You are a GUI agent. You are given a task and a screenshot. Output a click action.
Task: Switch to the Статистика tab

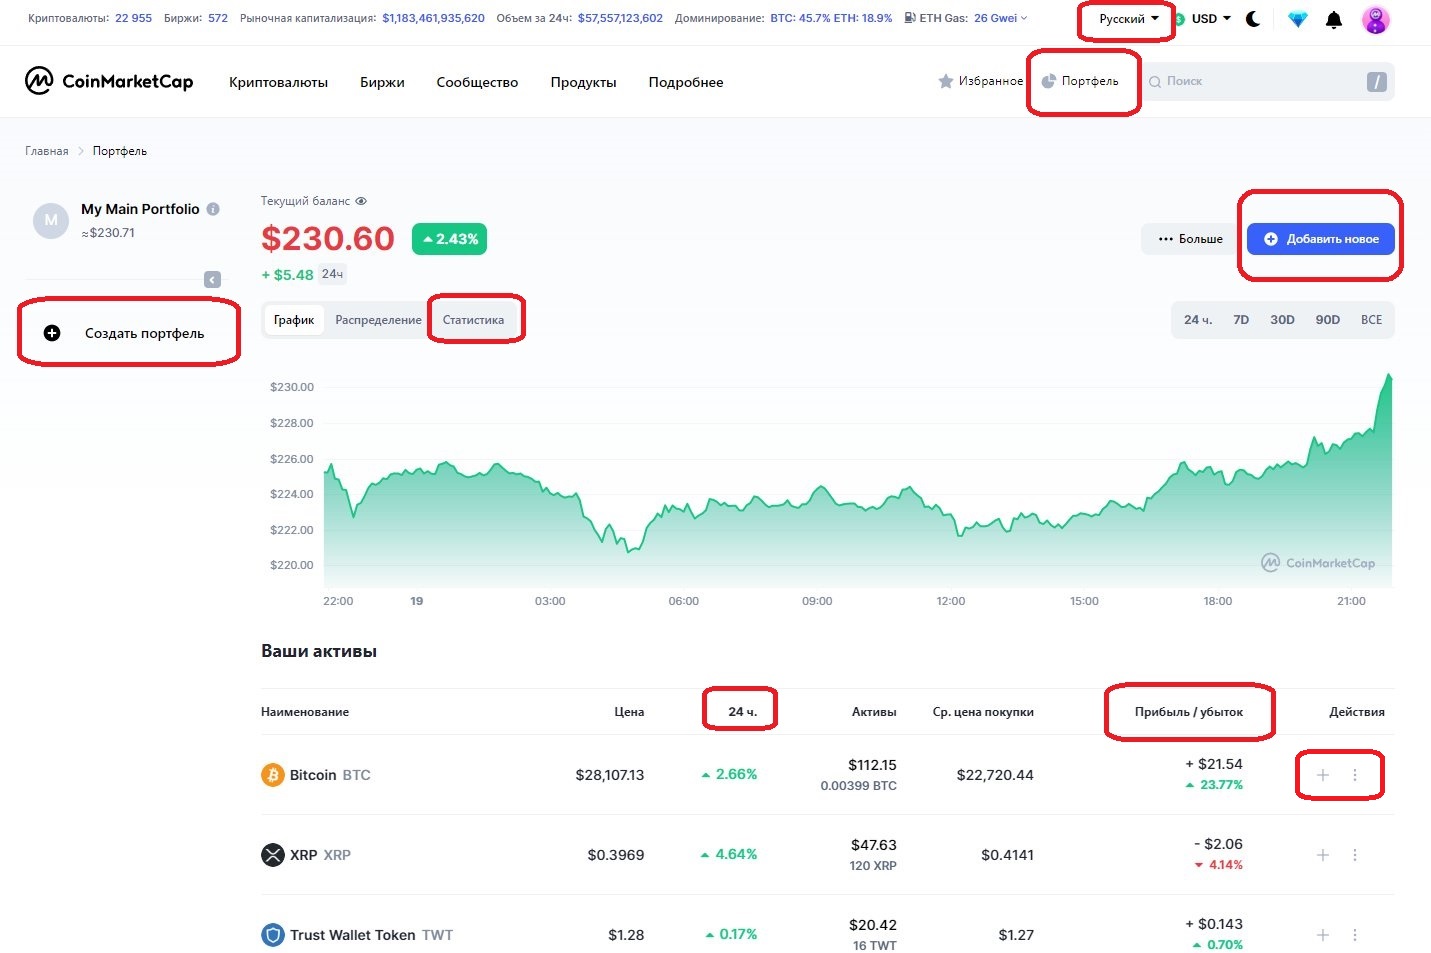(473, 320)
